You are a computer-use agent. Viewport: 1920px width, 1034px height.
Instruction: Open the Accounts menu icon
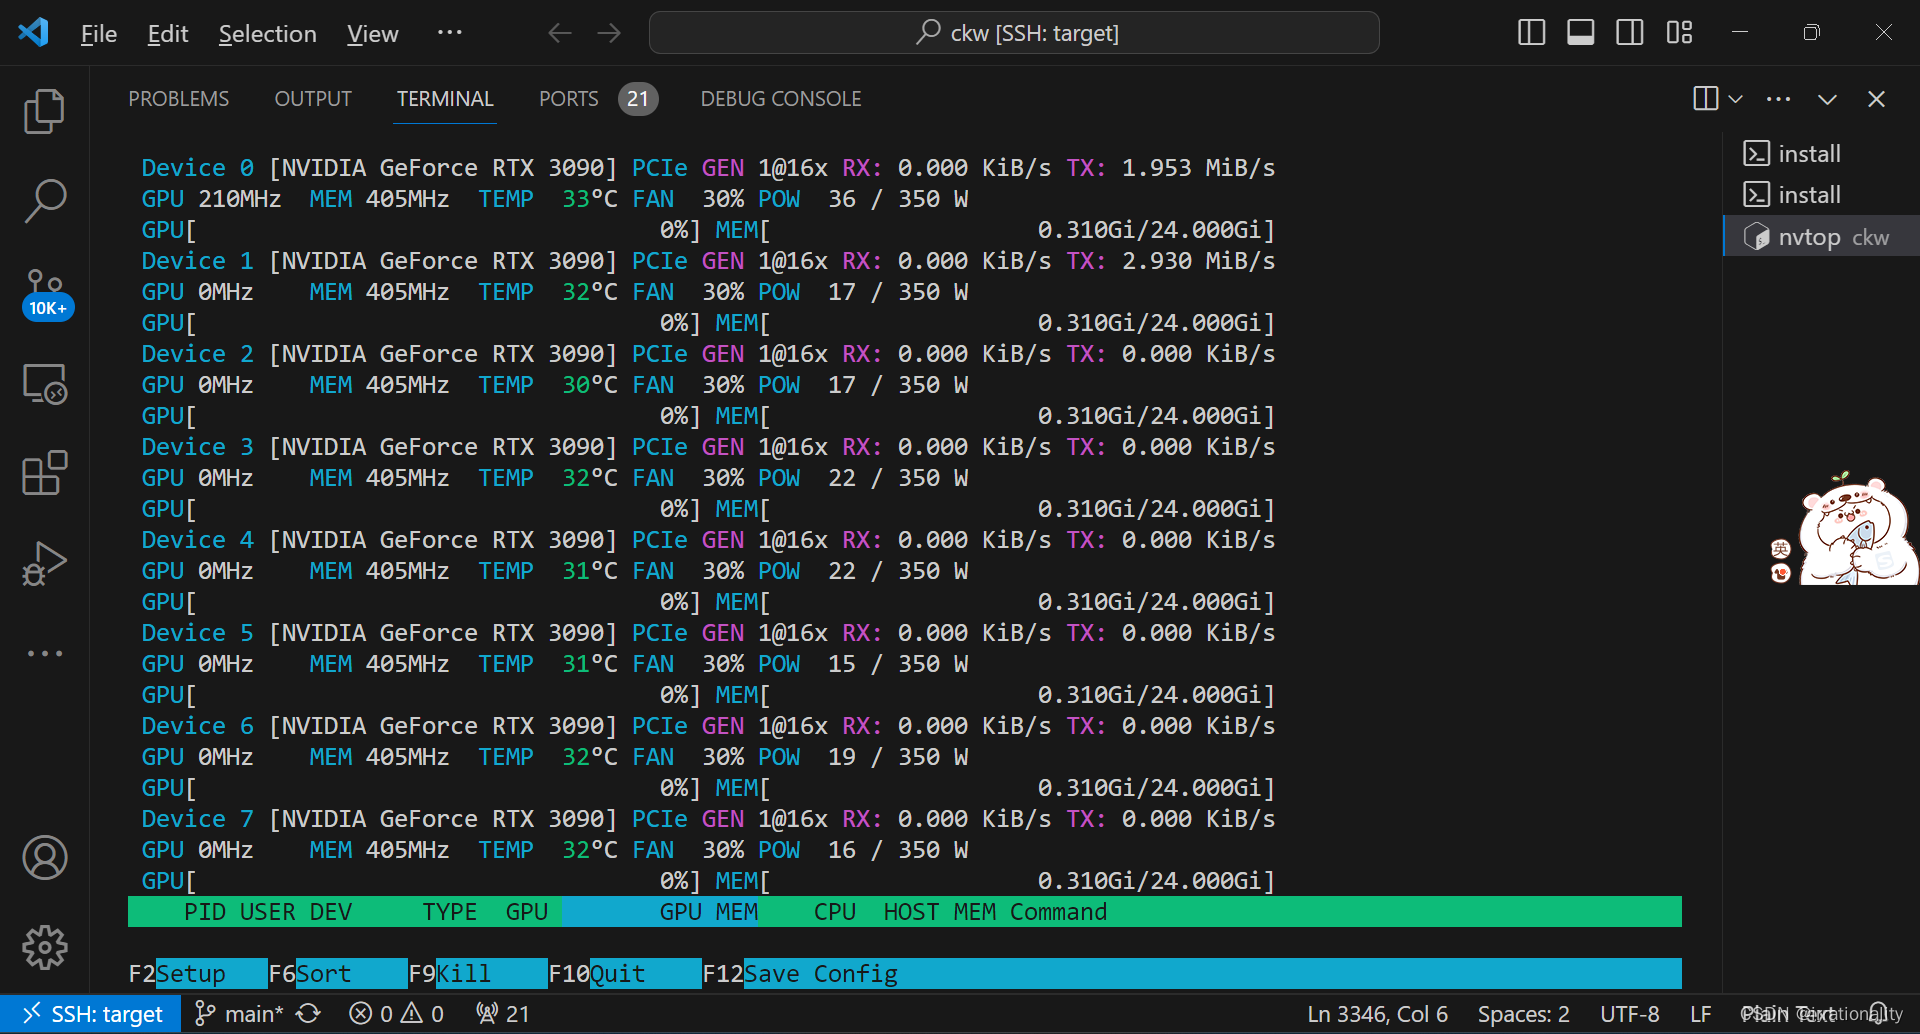(44, 858)
